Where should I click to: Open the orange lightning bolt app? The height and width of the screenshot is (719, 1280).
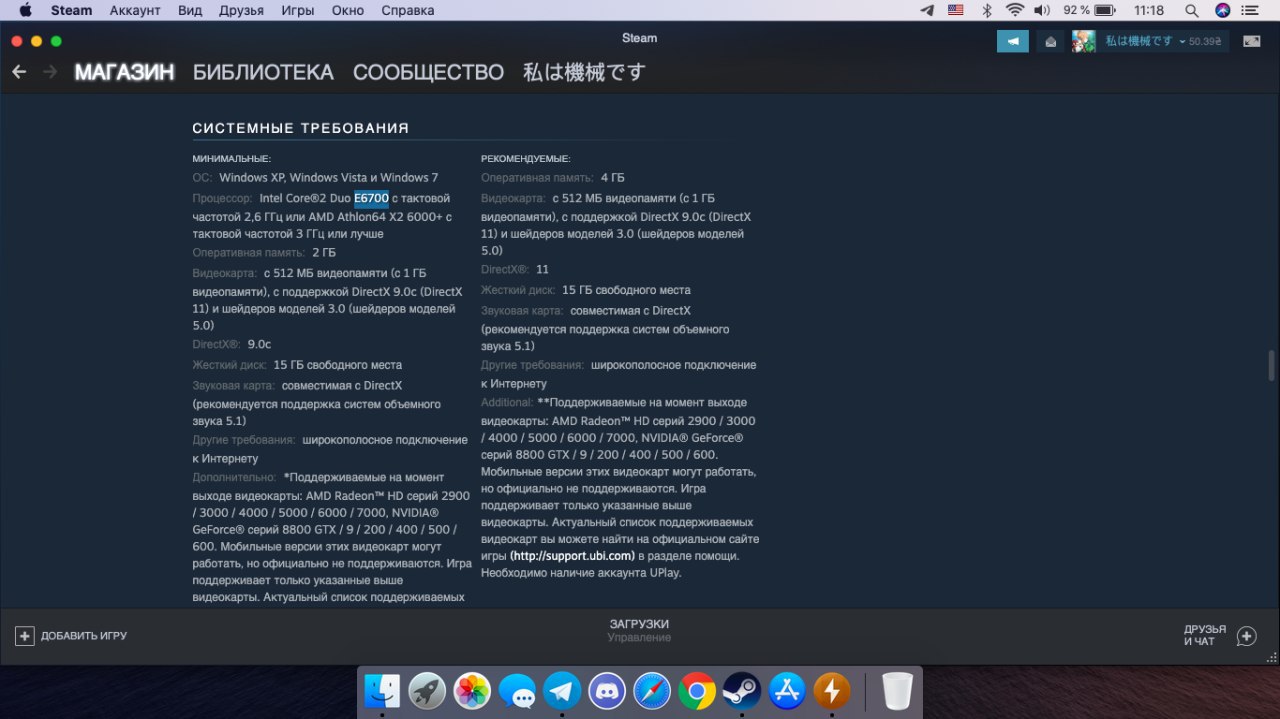tap(832, 691)
